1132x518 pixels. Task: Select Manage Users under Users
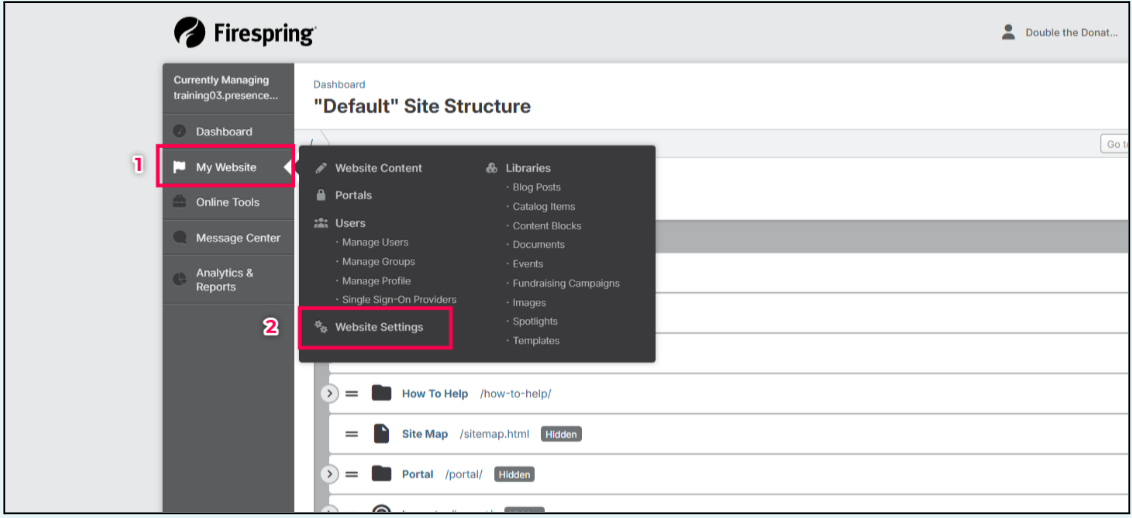(x=375, y=242)
